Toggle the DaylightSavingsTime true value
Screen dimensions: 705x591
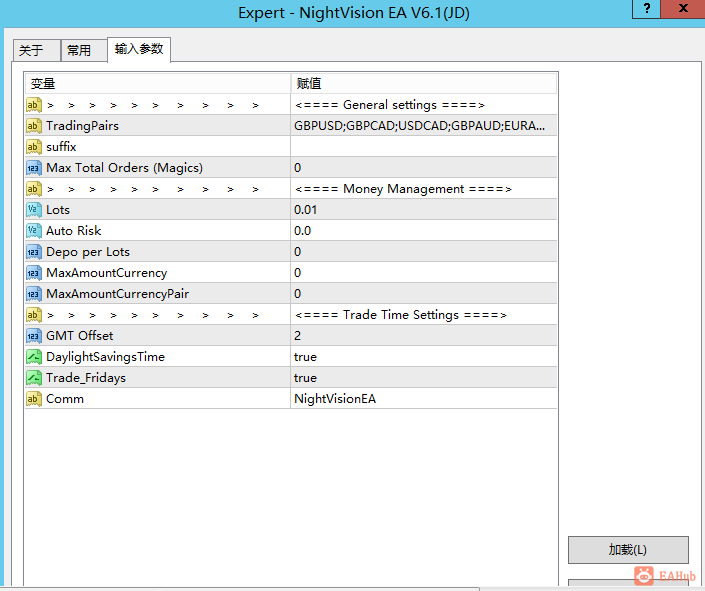click(424, 357)
